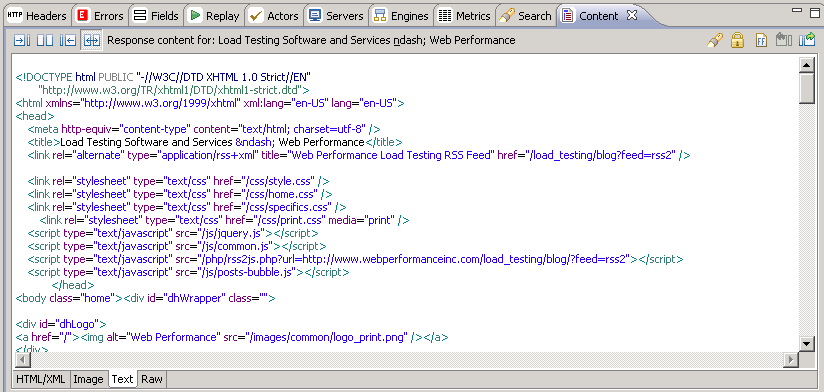Toggle the double-arrow compare panes icon
The image size is (824, 392).
[x=91, y=40]
